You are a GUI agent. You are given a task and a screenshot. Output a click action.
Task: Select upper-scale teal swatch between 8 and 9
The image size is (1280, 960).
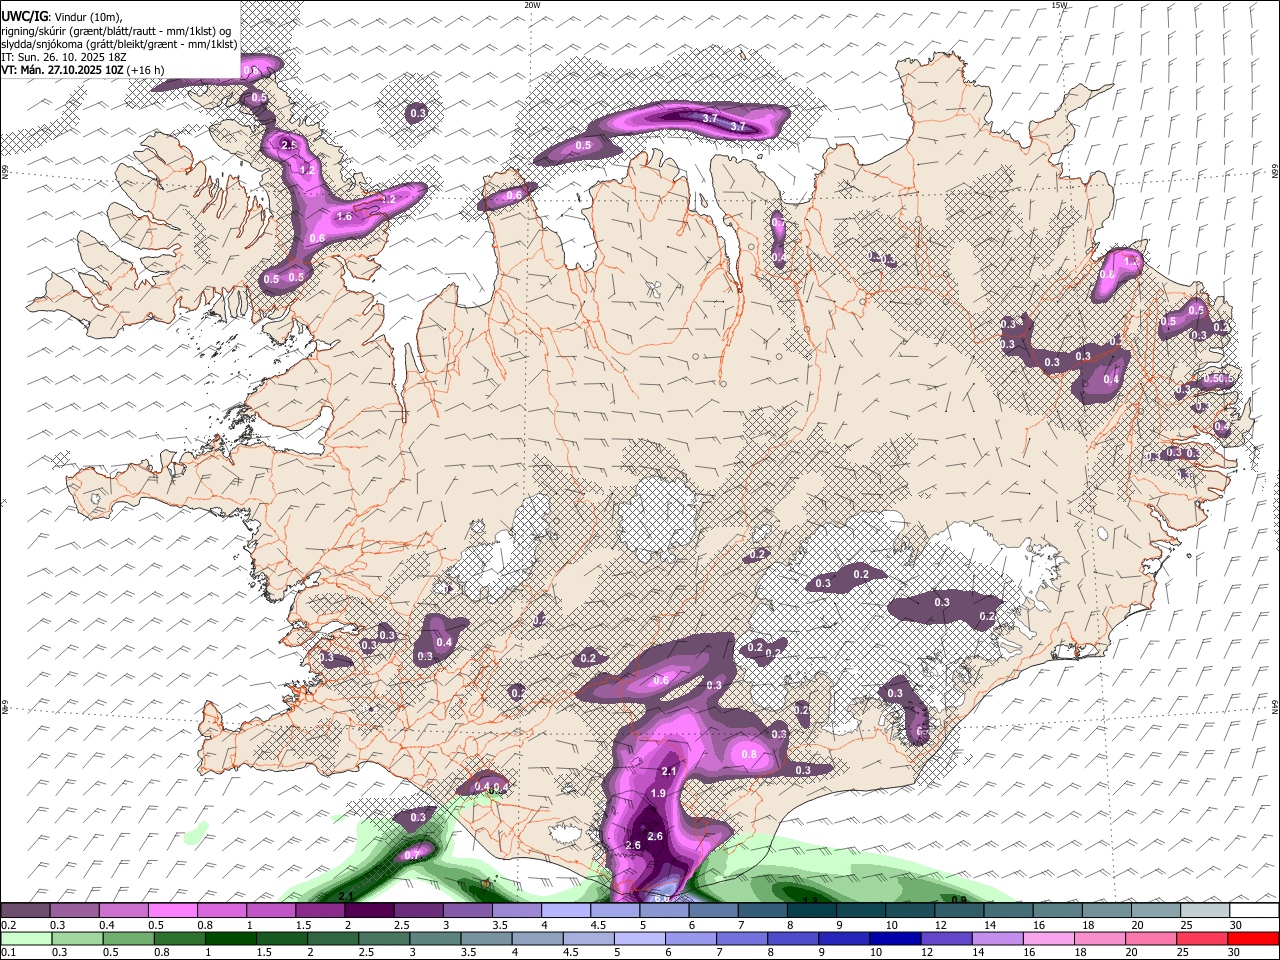click(812, 911)
